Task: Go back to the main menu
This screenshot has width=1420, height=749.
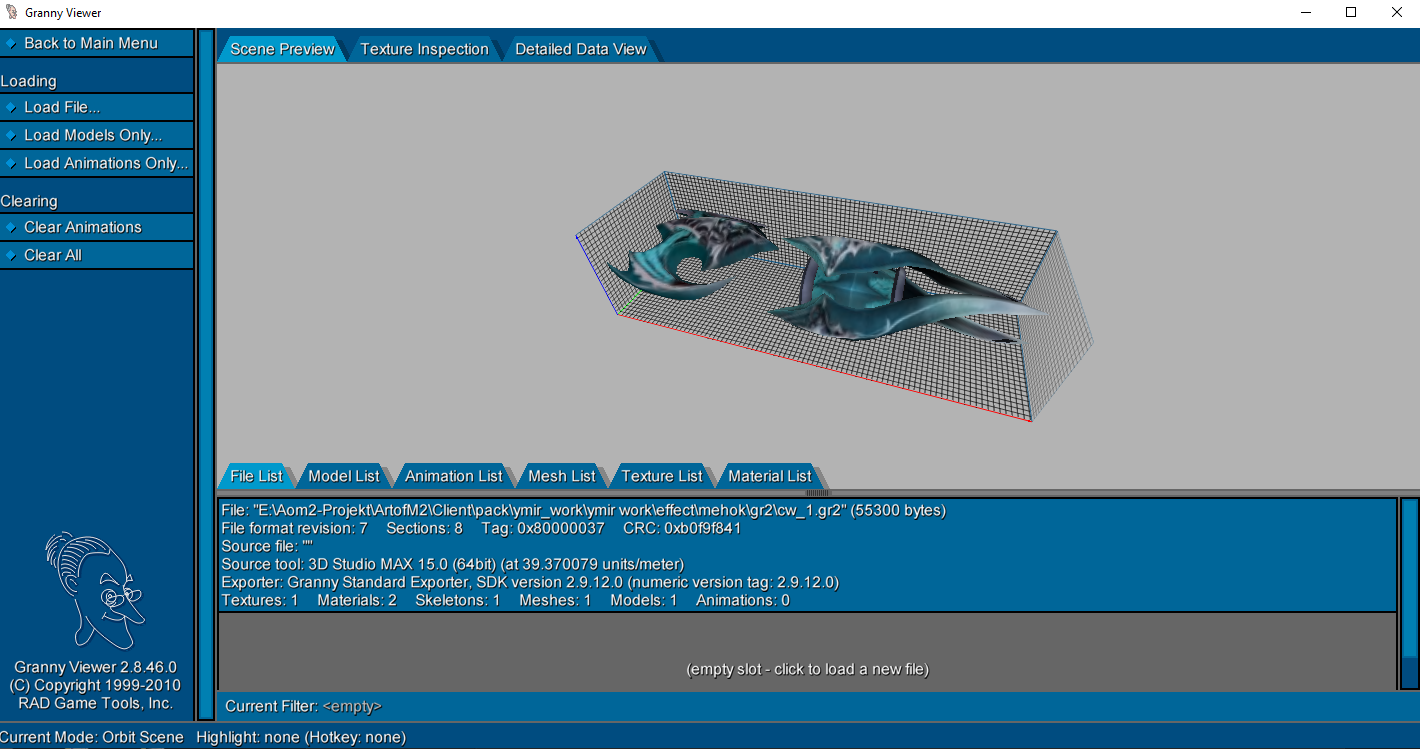Action: pyautogui.click(x=90, y=43)
